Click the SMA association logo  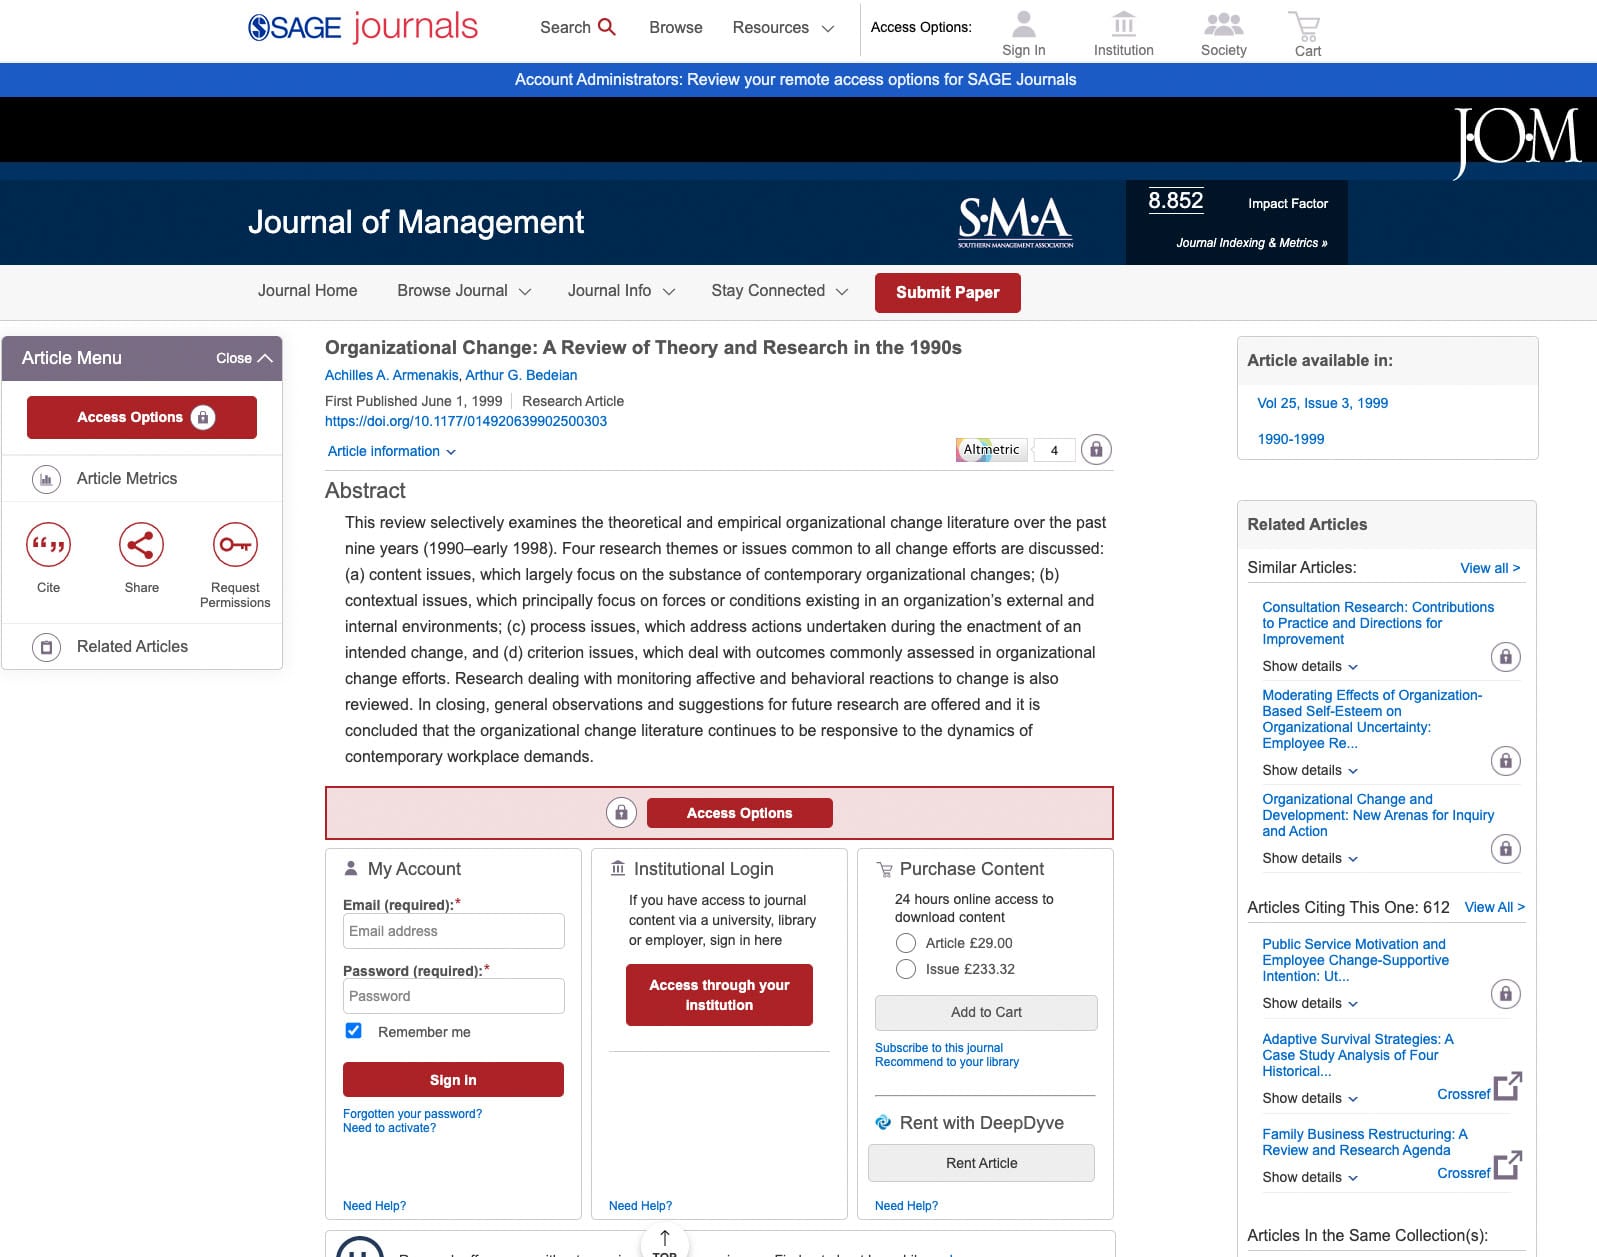pyautogui.click(x=1015, y=221)
